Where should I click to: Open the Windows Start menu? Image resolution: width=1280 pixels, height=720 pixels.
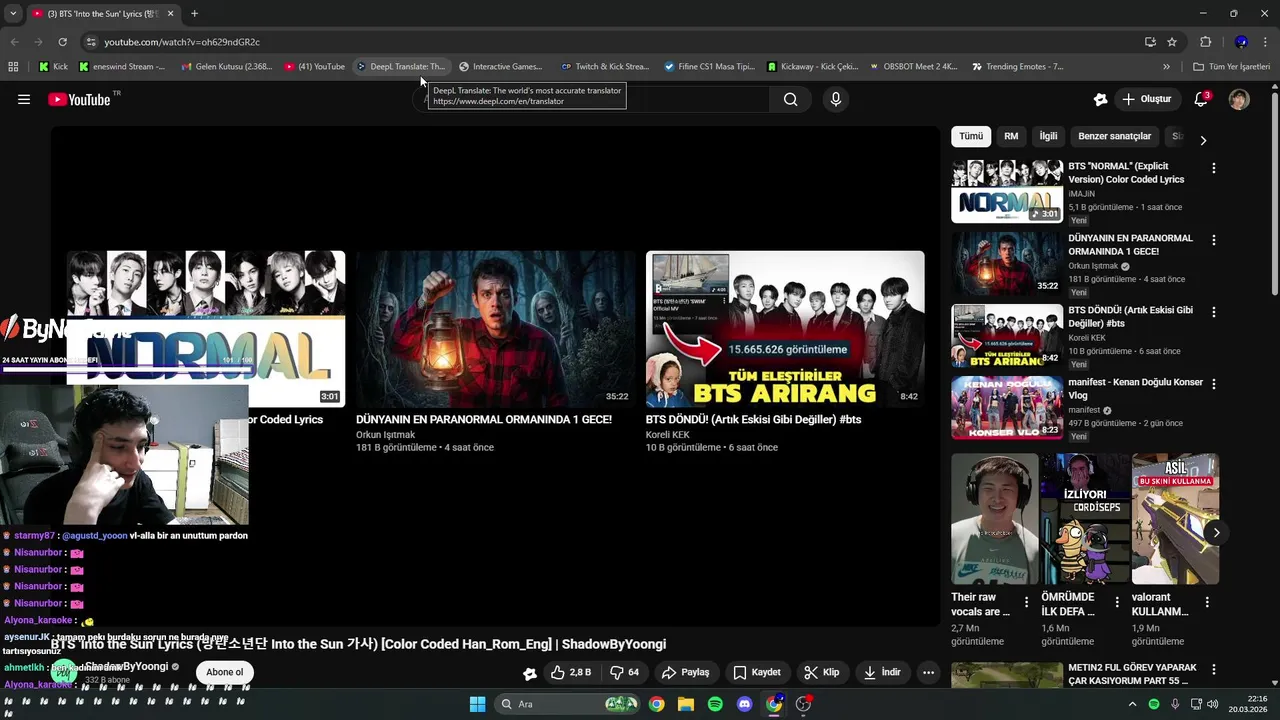[477, 704]
